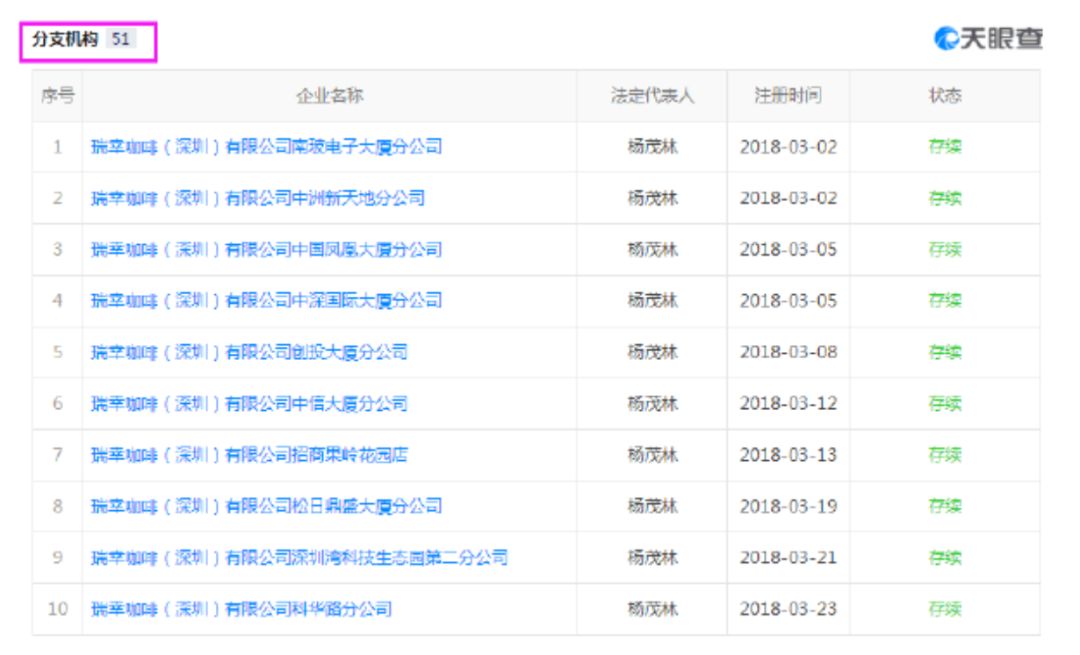The width and height of the screenshot is (1080, 655).
Task: Open the 松日鼎盛大厦分公司 company link
Action: point(266,506)
